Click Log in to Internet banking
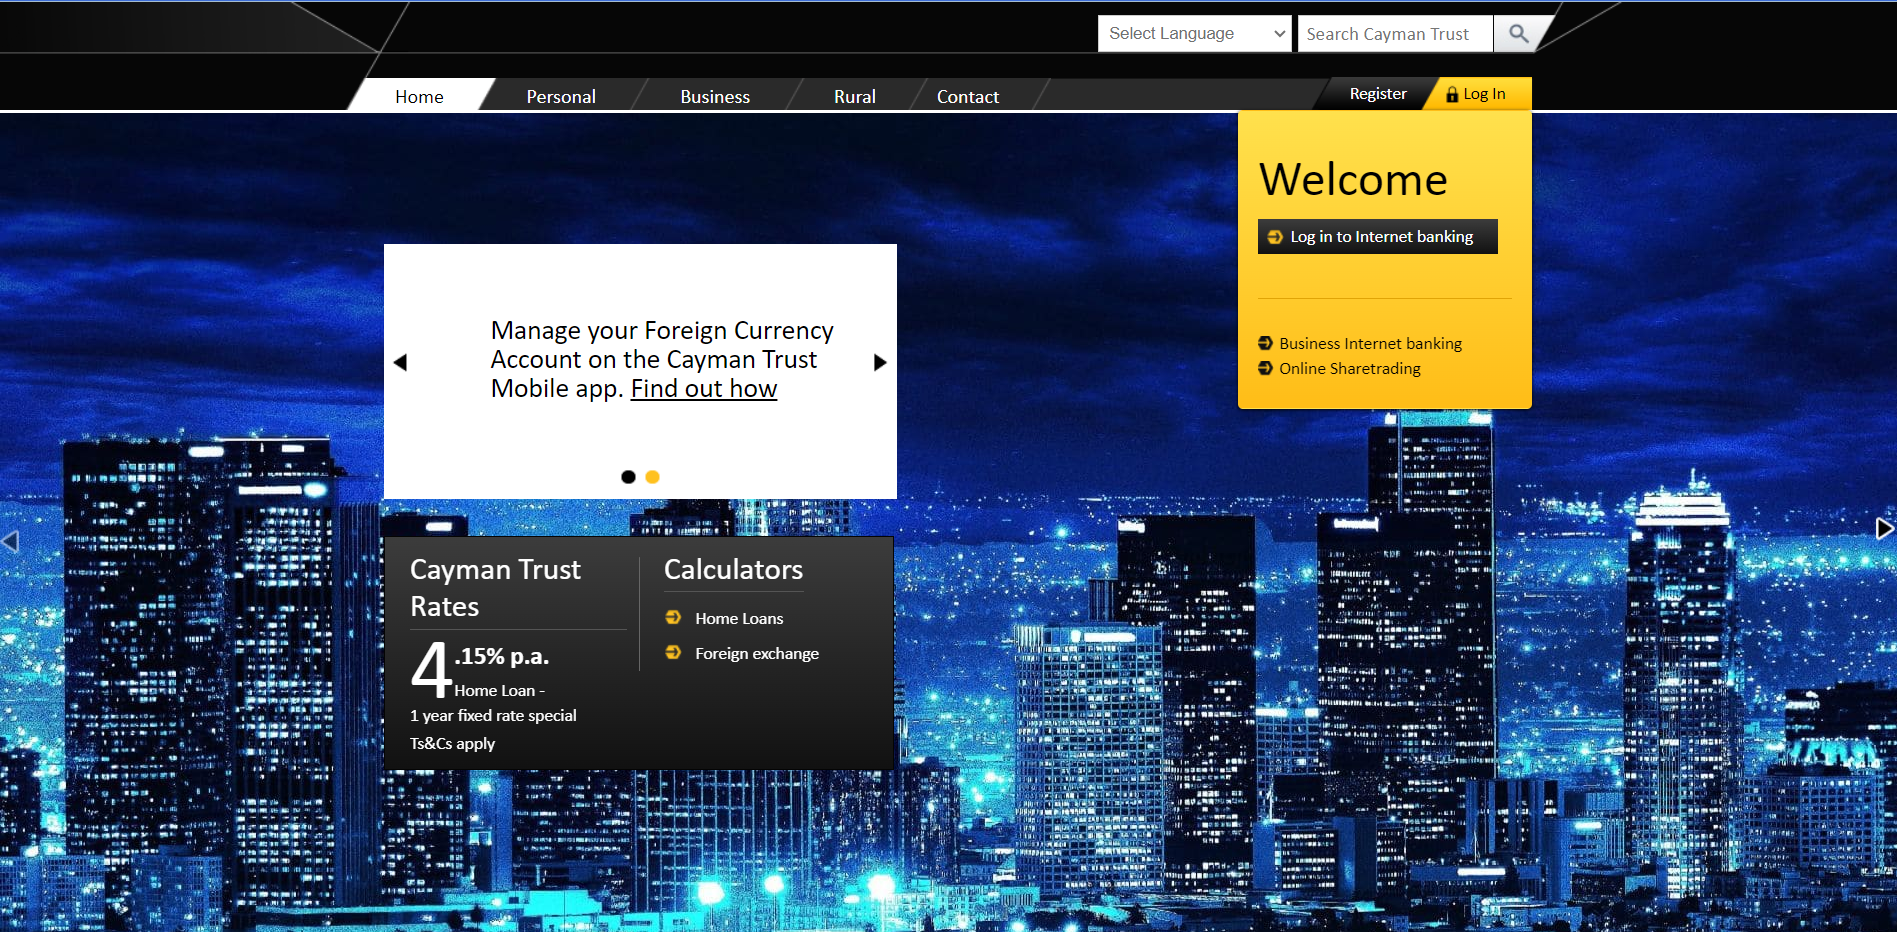Screen dimensions: 1897x932 pos(1378,237)
